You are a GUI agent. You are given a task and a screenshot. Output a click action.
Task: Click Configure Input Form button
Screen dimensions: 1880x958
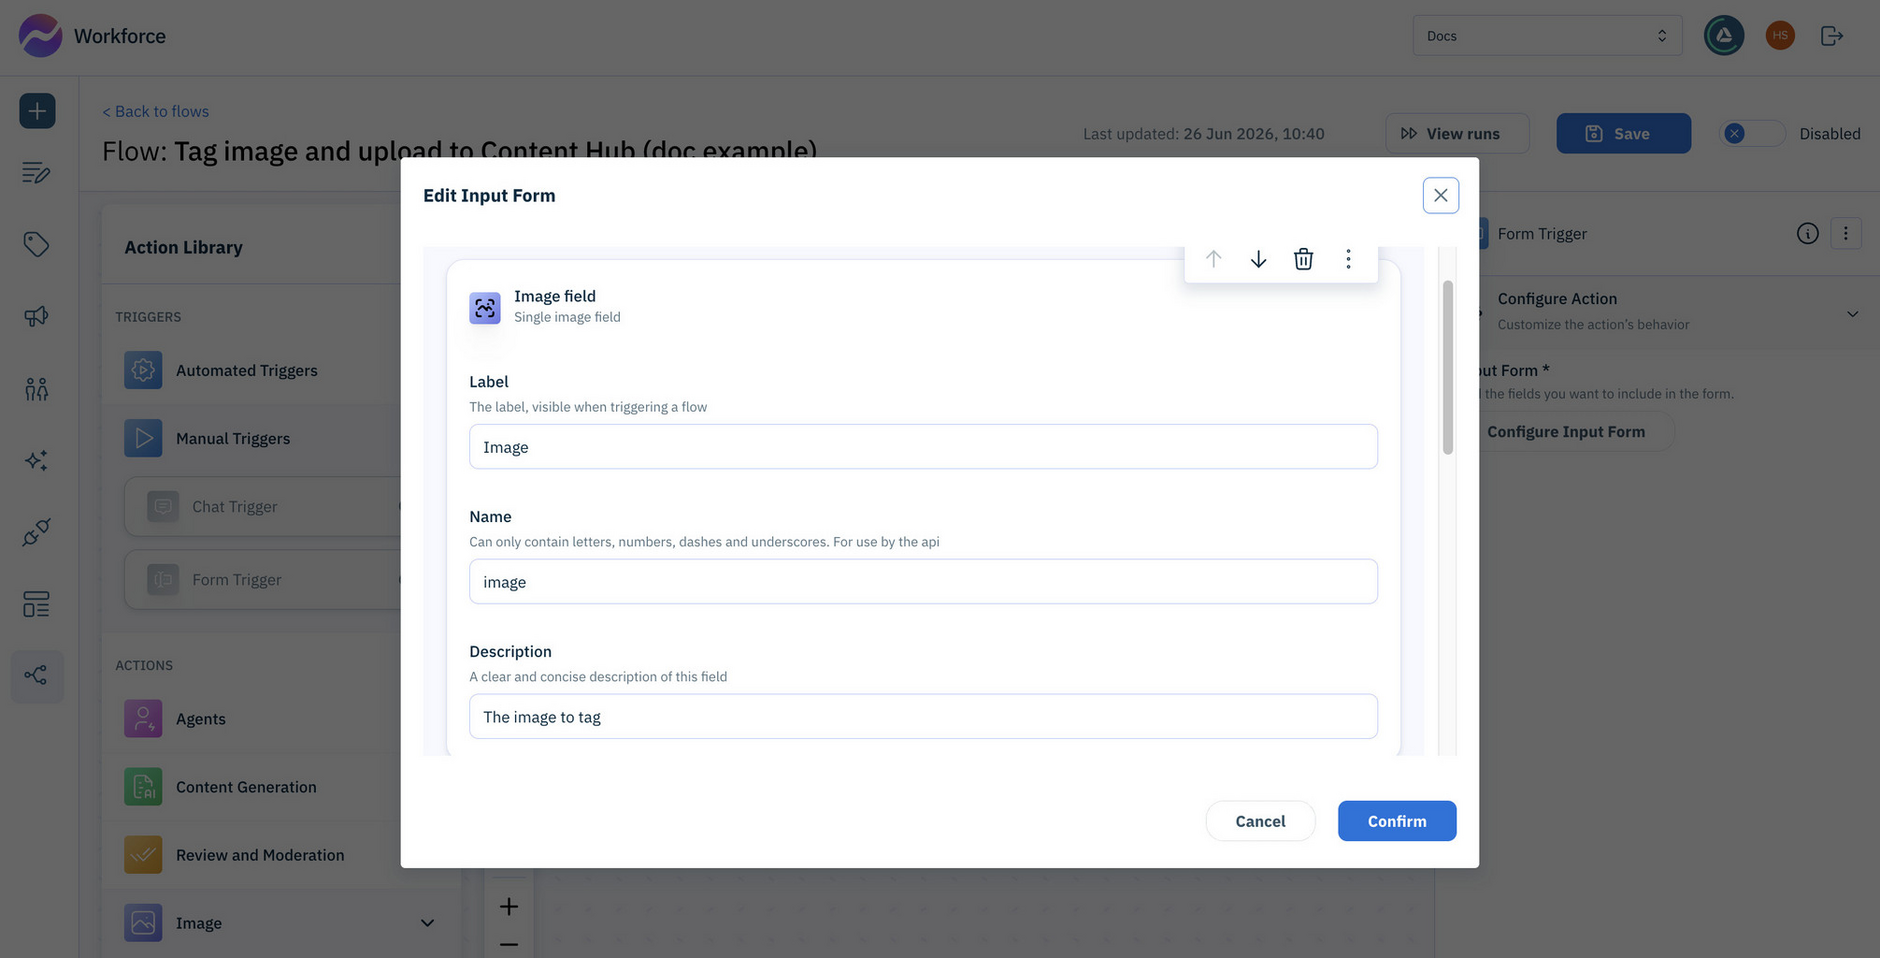pyautogui.click(x=1566, y=431)
